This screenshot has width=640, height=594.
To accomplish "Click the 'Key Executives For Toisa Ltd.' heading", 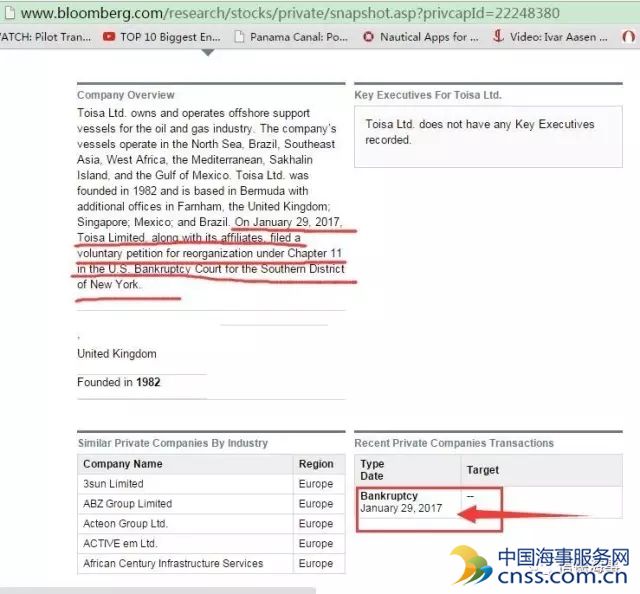I will tap(428, 95).
